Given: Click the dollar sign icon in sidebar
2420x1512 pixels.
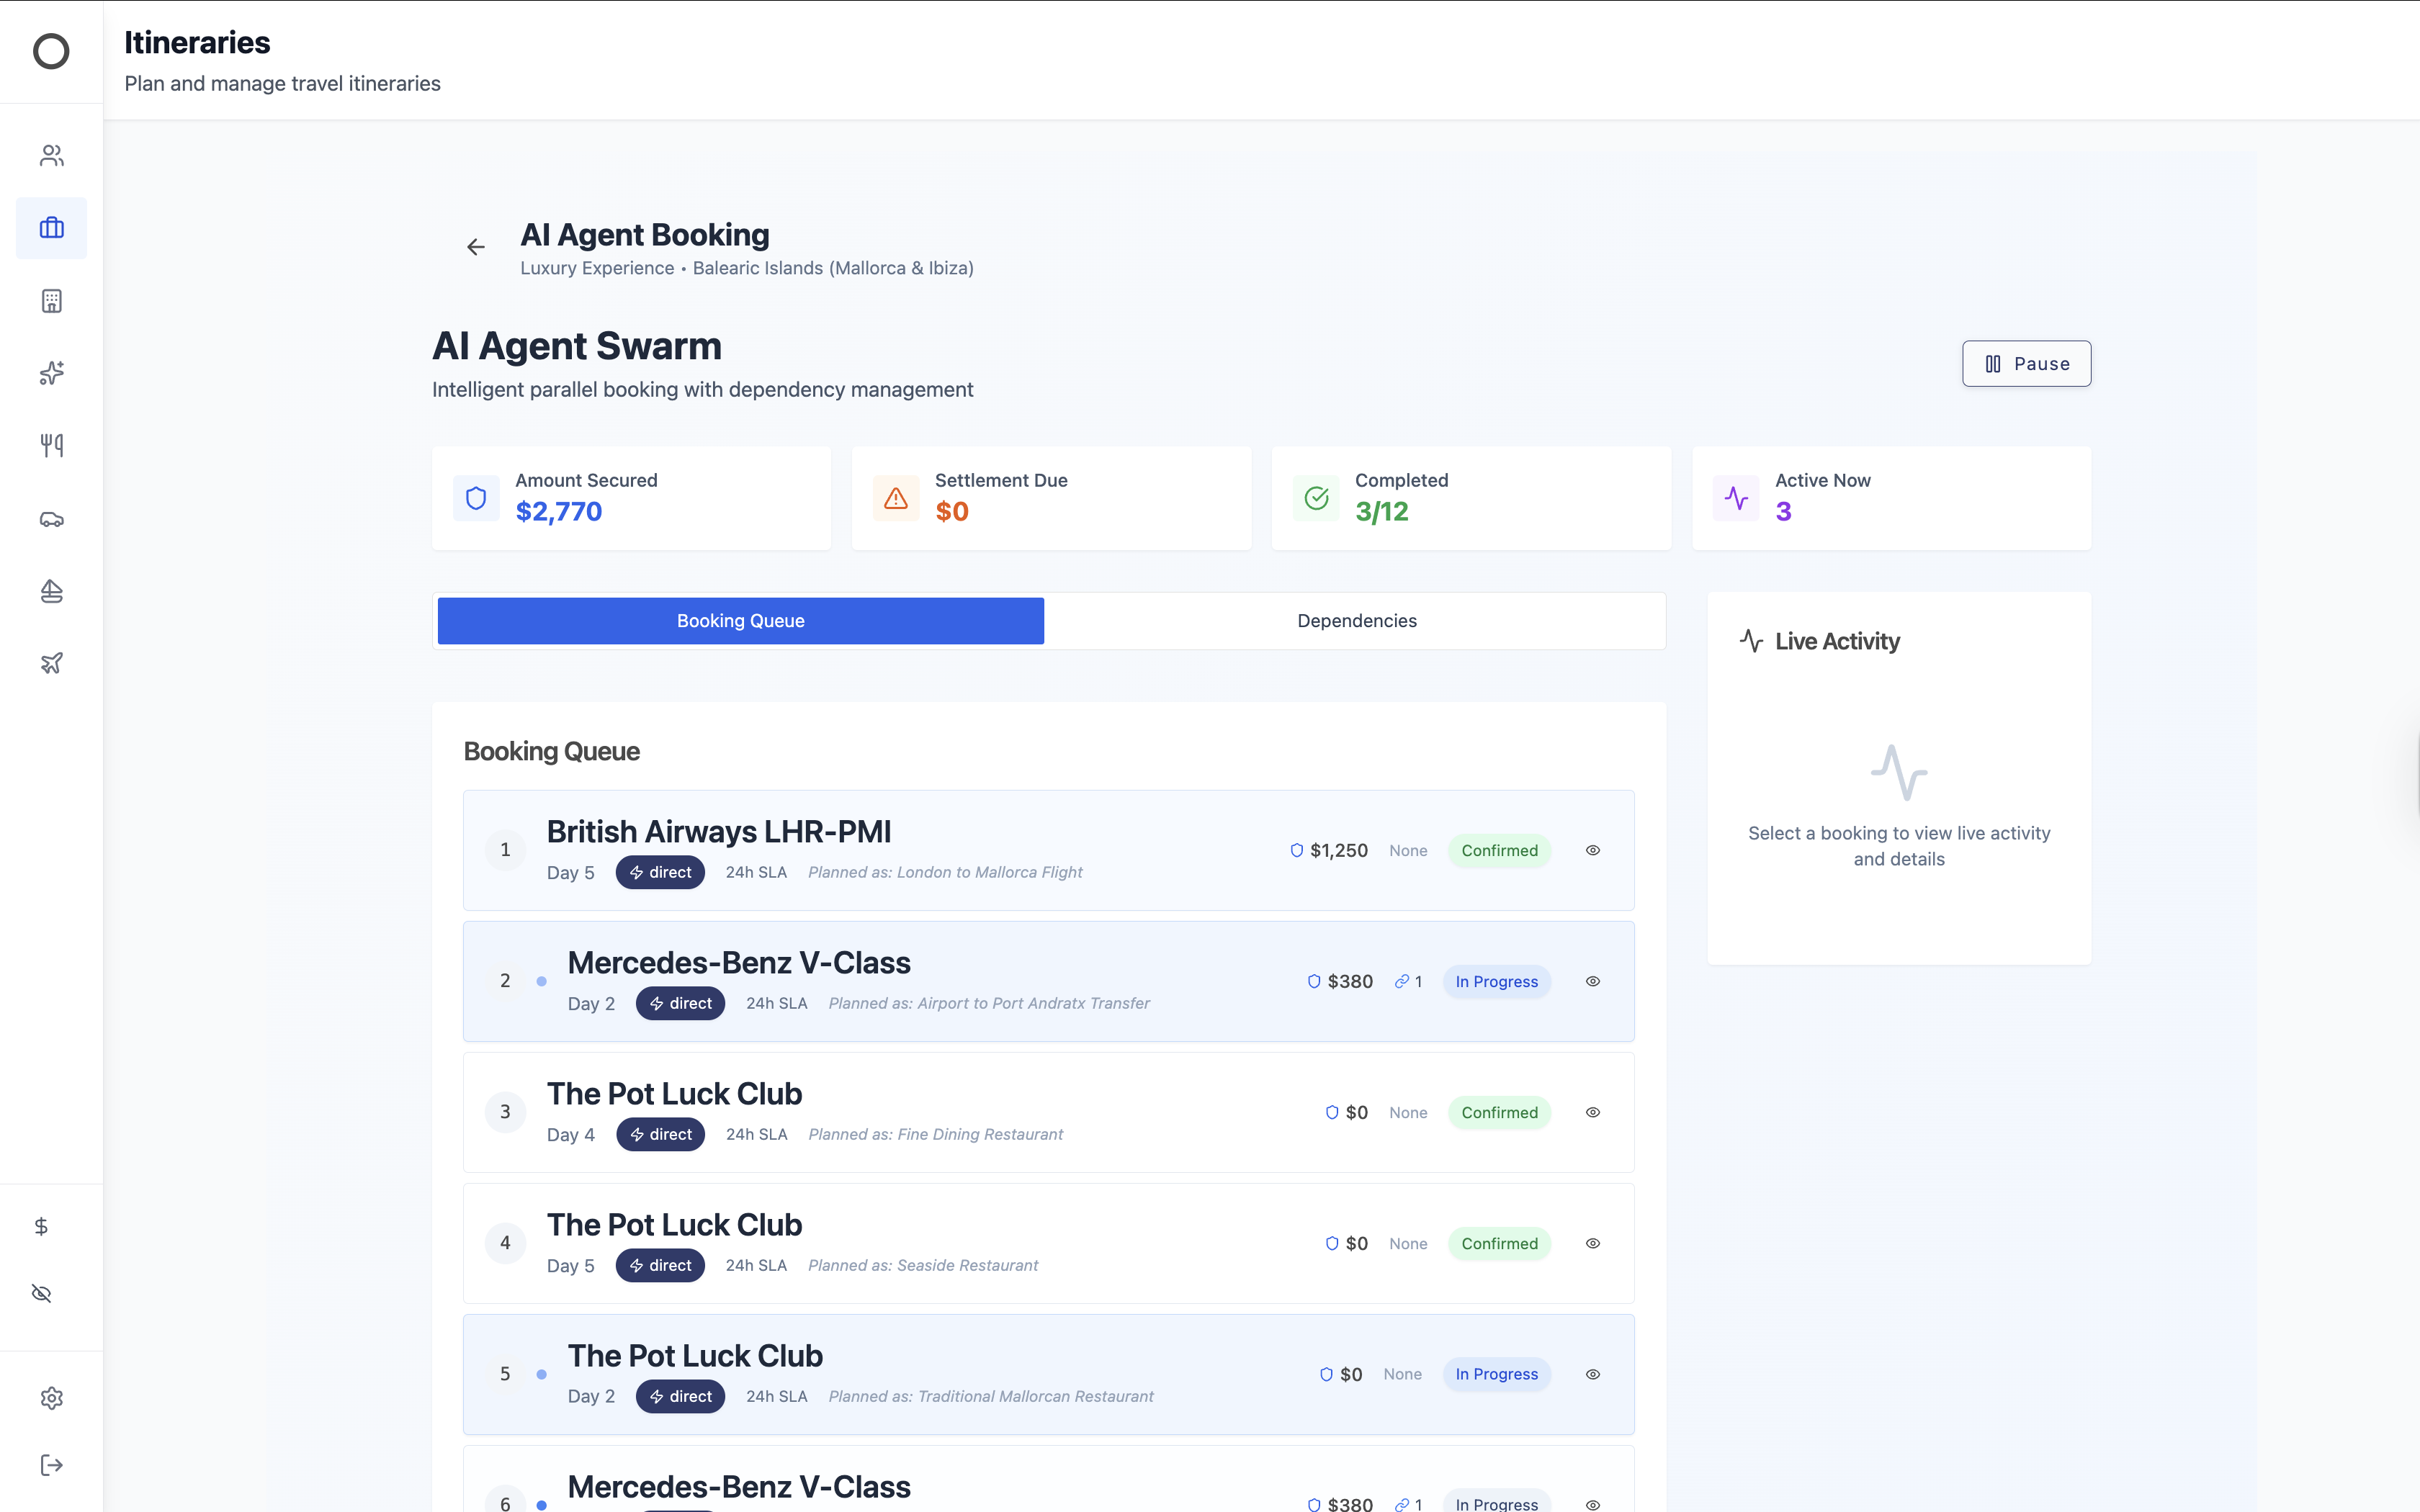Looking at the screenshot, I should coord(41,1226).
